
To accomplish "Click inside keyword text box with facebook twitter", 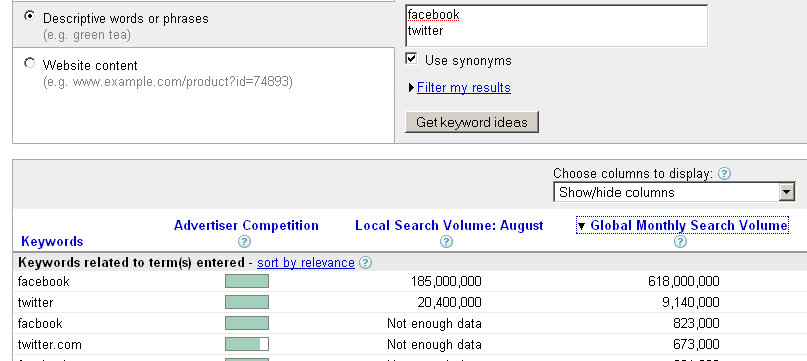I will tap(556, 26).
